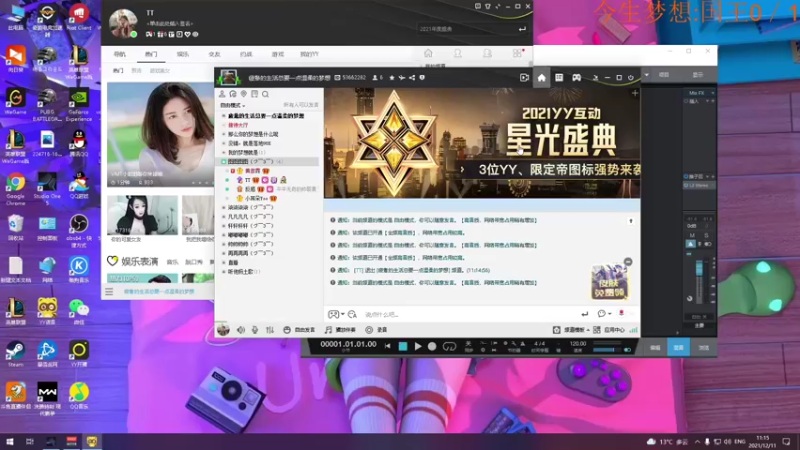
Task: Toggle the microphone in channel bottom bar
Action: point(255,330)
